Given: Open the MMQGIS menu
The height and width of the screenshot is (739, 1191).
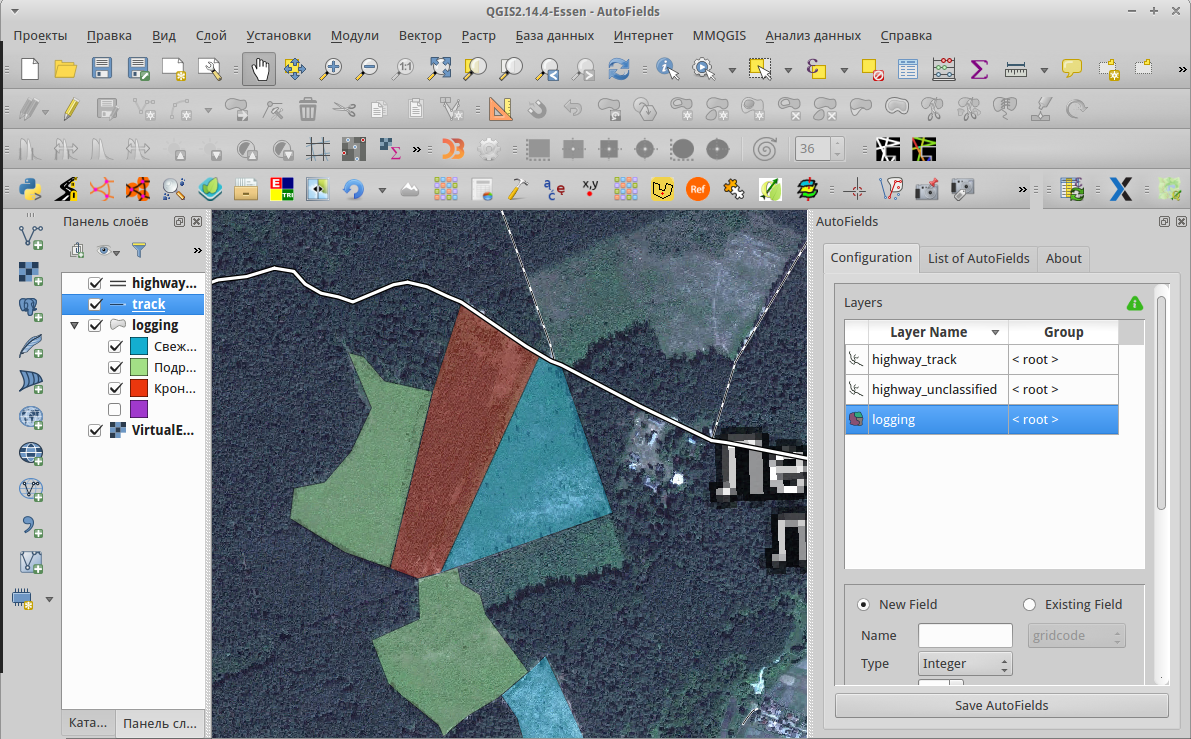Looking at the screenshot, I should [x=719, y=35].
